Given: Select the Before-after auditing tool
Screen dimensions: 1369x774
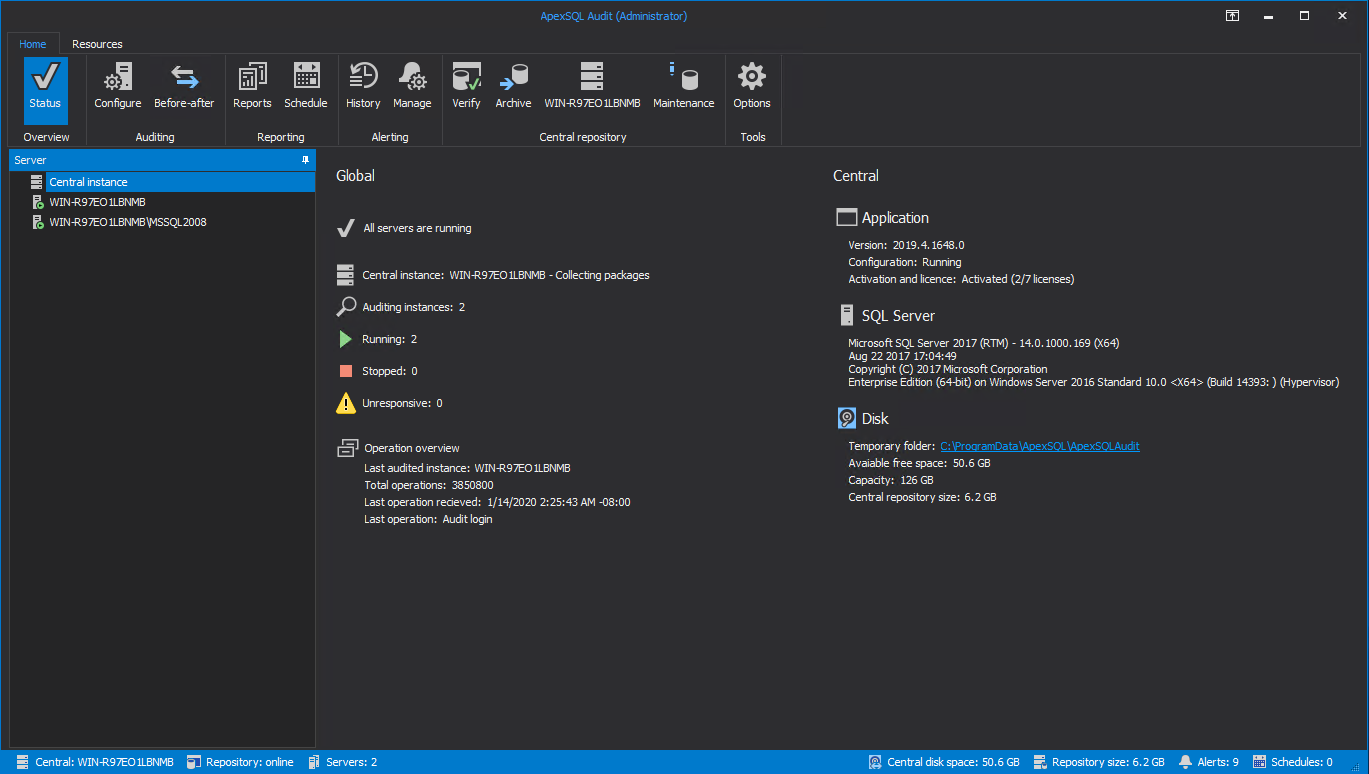Looking at the screenshot, I should [184, 89].
